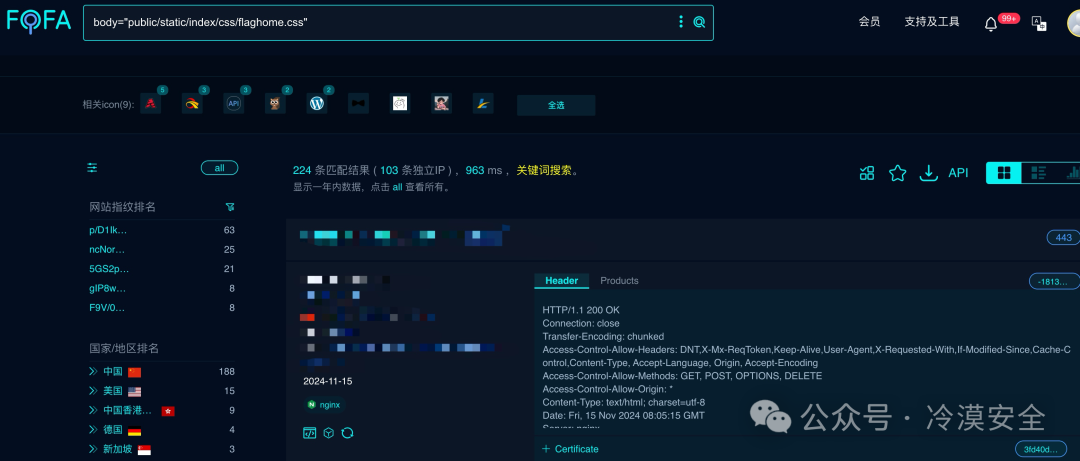The height and width of the screenshot is (461, 1080).
Task: Click the fingerprint ranking filter funnel
Action: 229,207
